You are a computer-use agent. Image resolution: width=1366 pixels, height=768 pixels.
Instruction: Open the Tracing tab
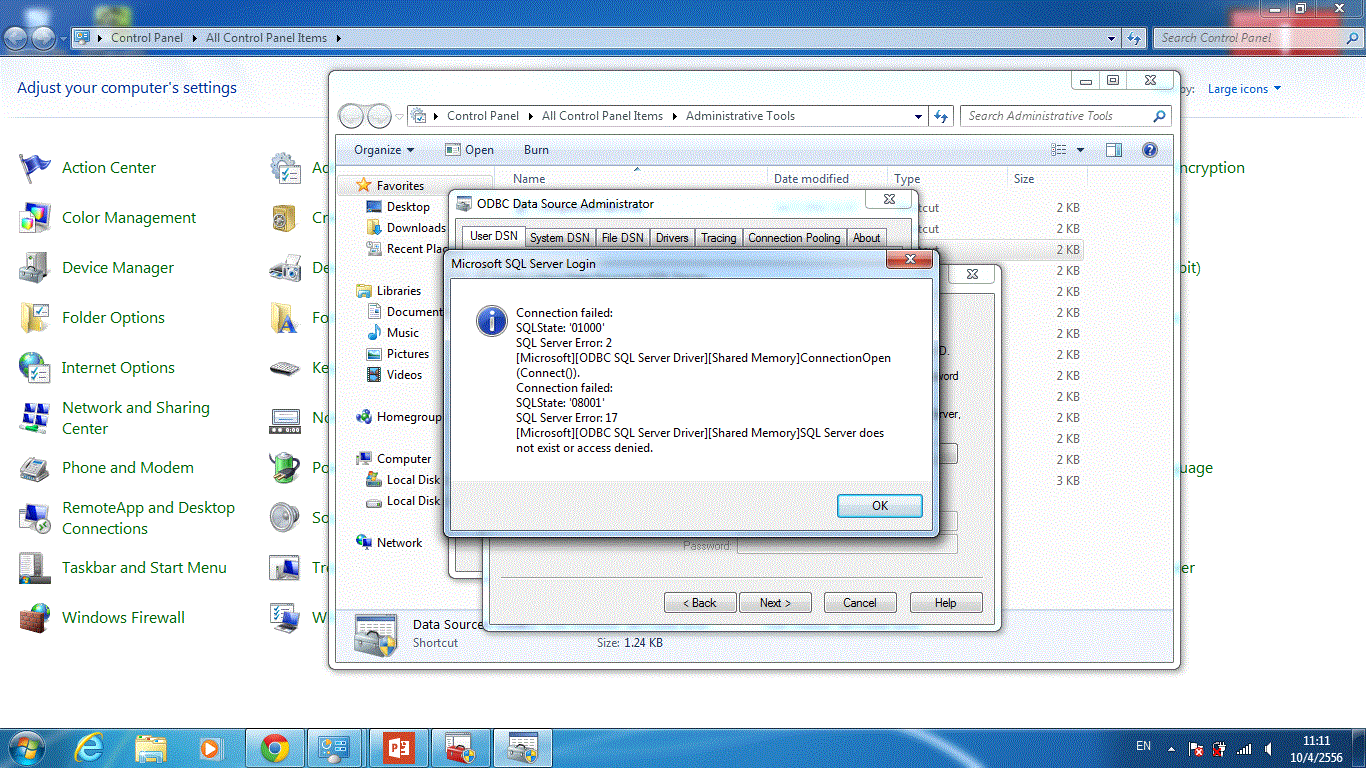[x=718, y=238]
